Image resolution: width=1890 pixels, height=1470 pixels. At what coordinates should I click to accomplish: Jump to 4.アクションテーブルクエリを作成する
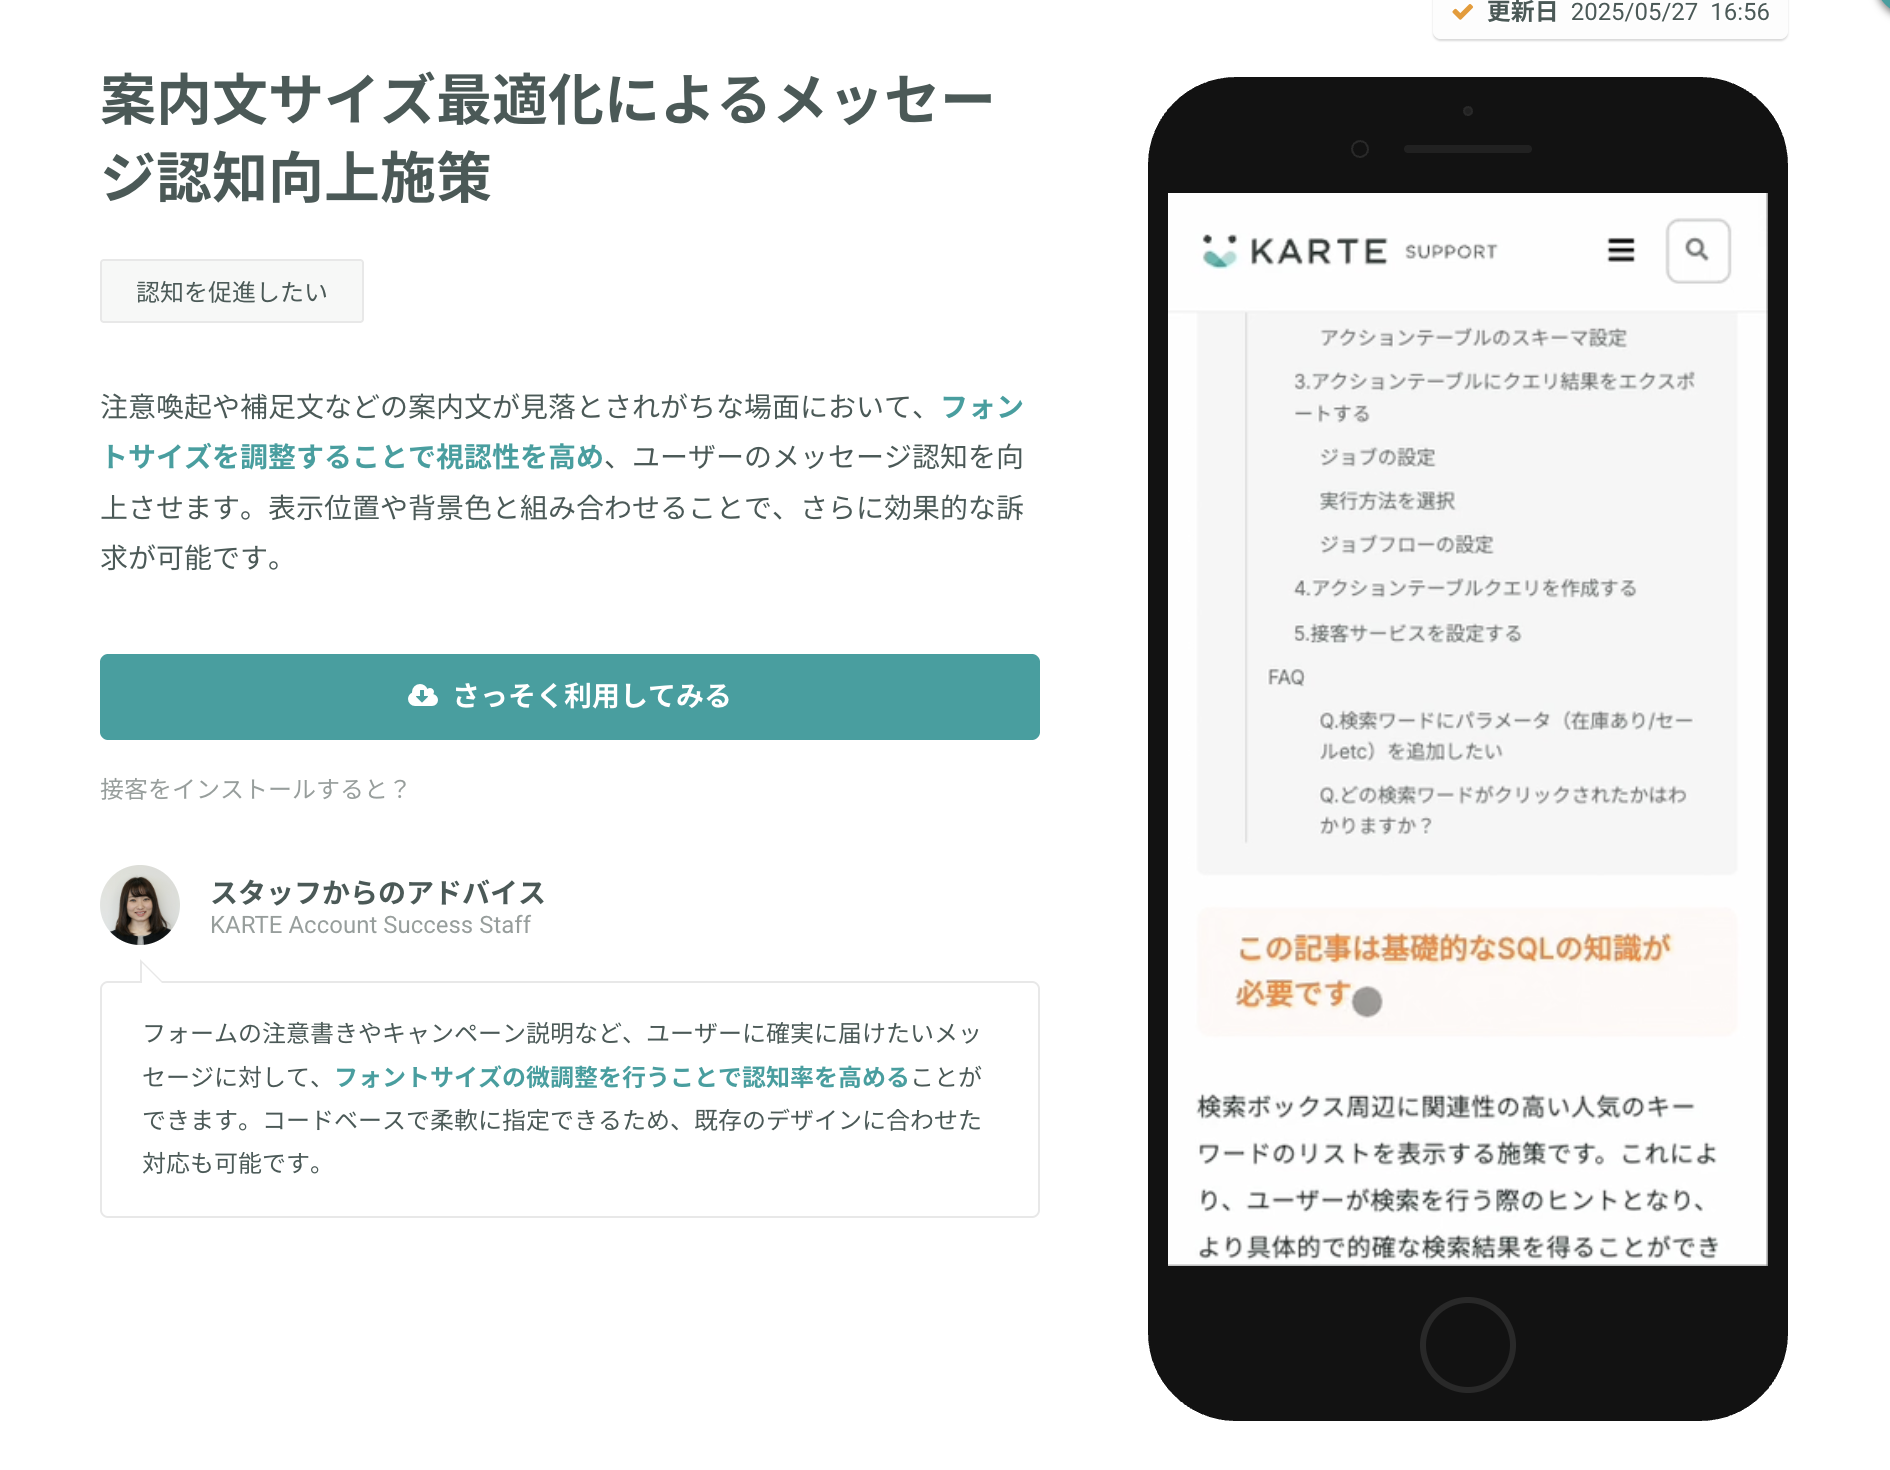point(1465,588)
